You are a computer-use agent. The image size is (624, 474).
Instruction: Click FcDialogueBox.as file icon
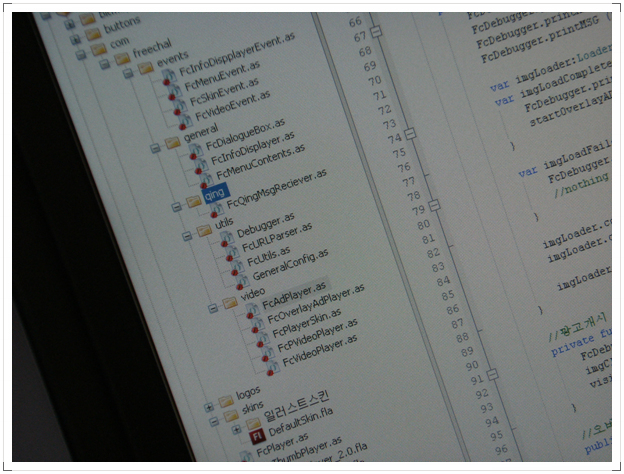click(x=195, y=151)
